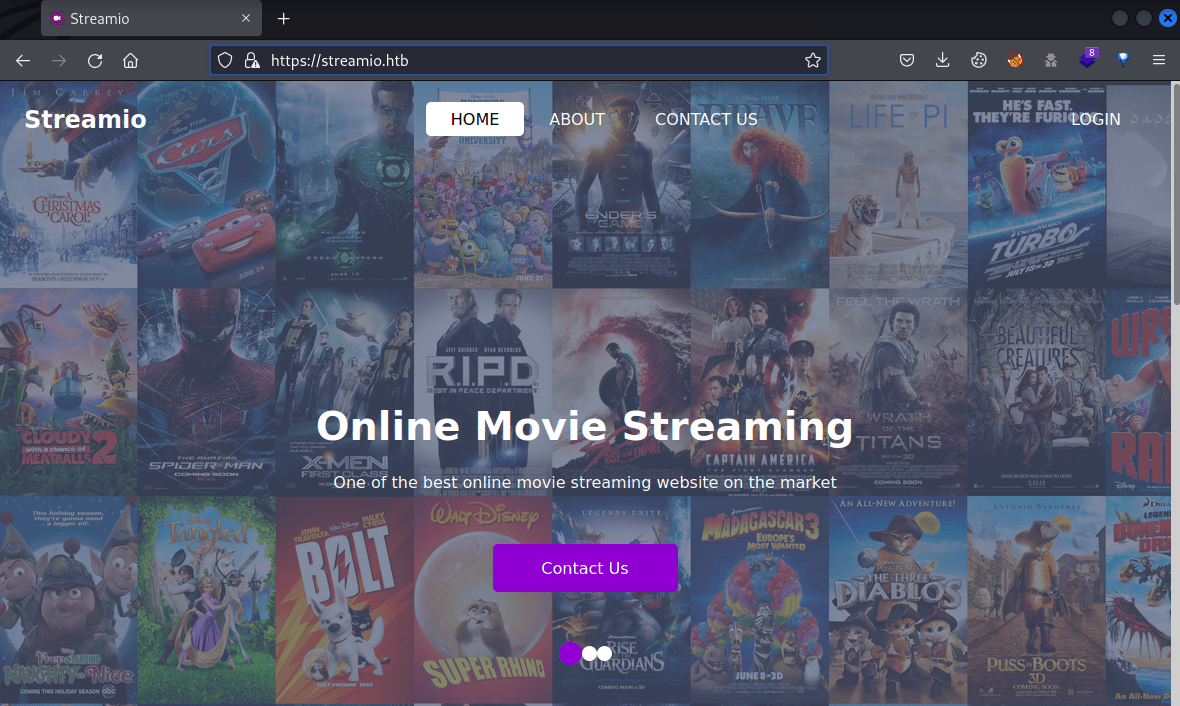Click the purple Contact Us button
This screenshot has height=706, width=1180.
pyautogui.click(x=585, y=568)
